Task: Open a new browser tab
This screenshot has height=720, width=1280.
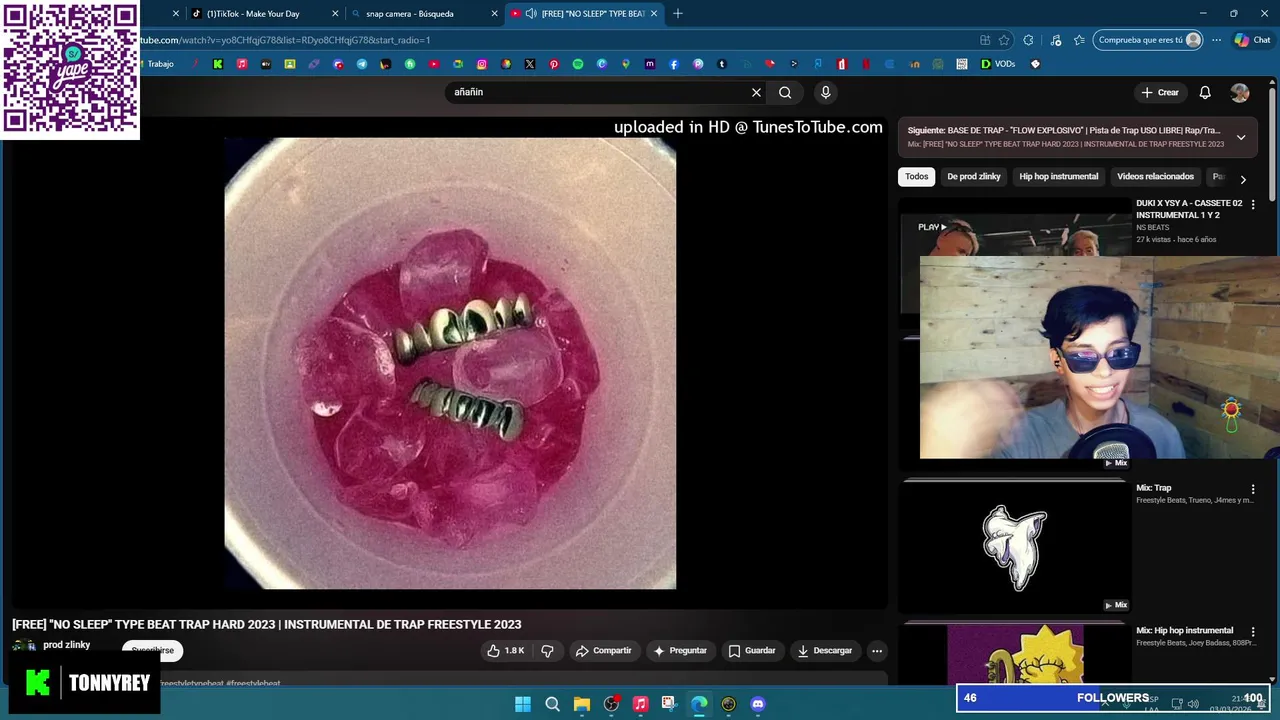Action: 678,14
